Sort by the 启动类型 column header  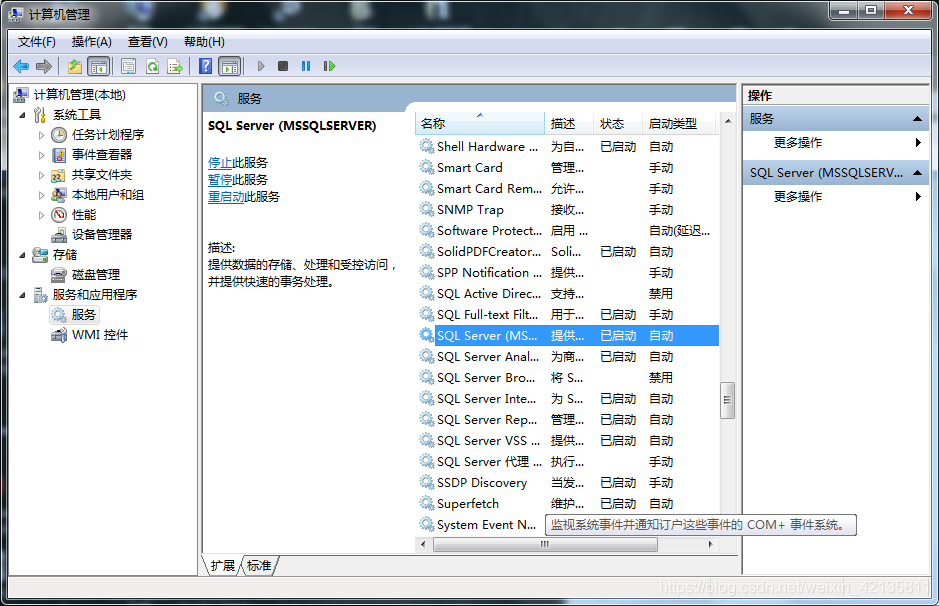pyautogui.click(x=679, y=123)
